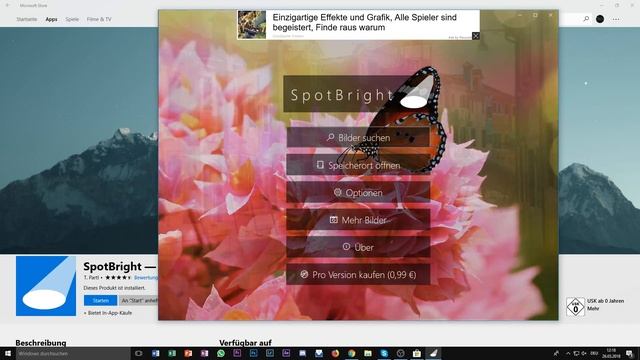The width and height of the screenshot is (640, 360).
Task: Open the Bewertungen link in Store
Action: point(146,278)
